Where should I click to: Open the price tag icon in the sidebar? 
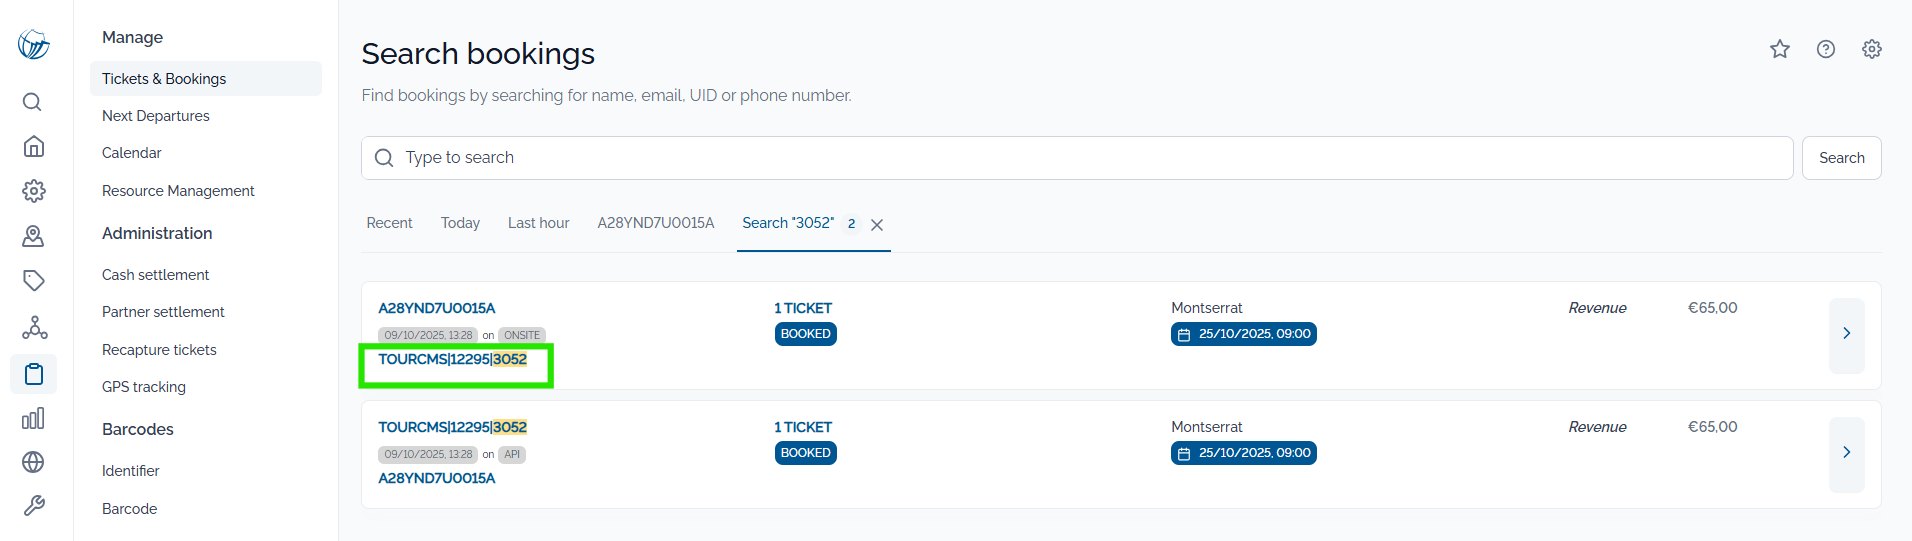[33, 280]
